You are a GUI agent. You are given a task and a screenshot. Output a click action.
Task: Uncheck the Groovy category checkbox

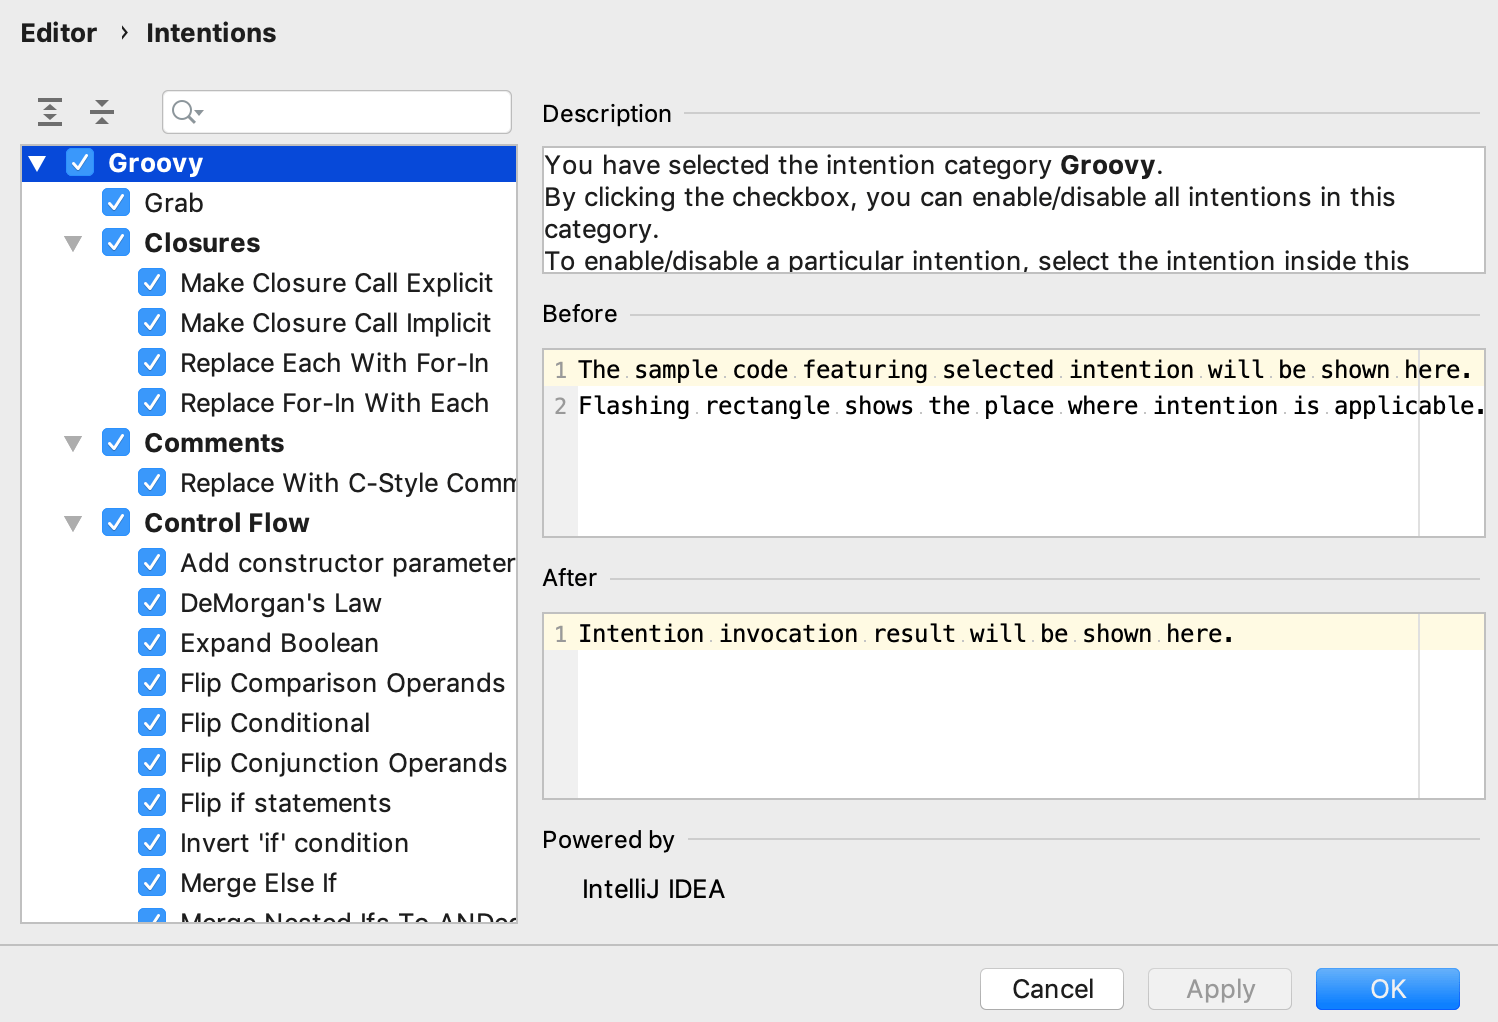[80, 162]
